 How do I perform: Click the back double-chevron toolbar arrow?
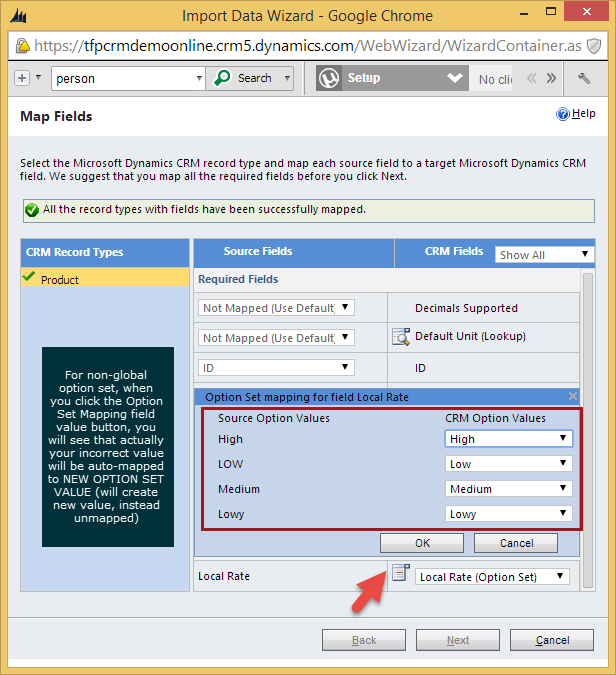[x=532, y=78]
